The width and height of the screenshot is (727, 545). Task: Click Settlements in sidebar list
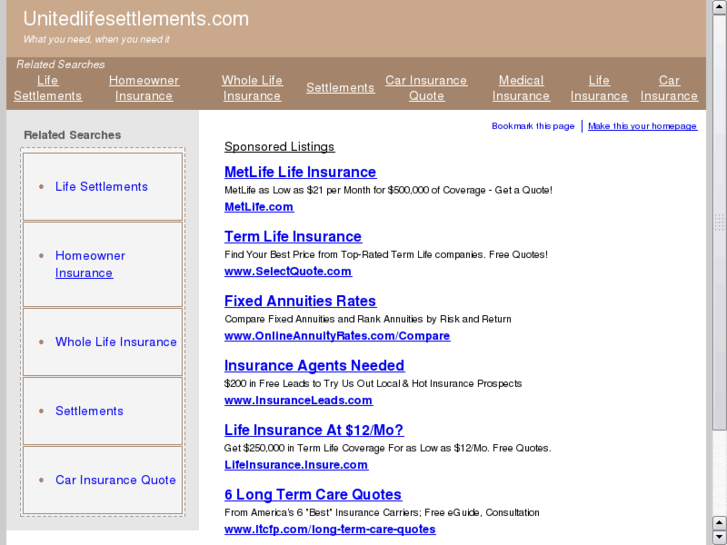(89, 411)
